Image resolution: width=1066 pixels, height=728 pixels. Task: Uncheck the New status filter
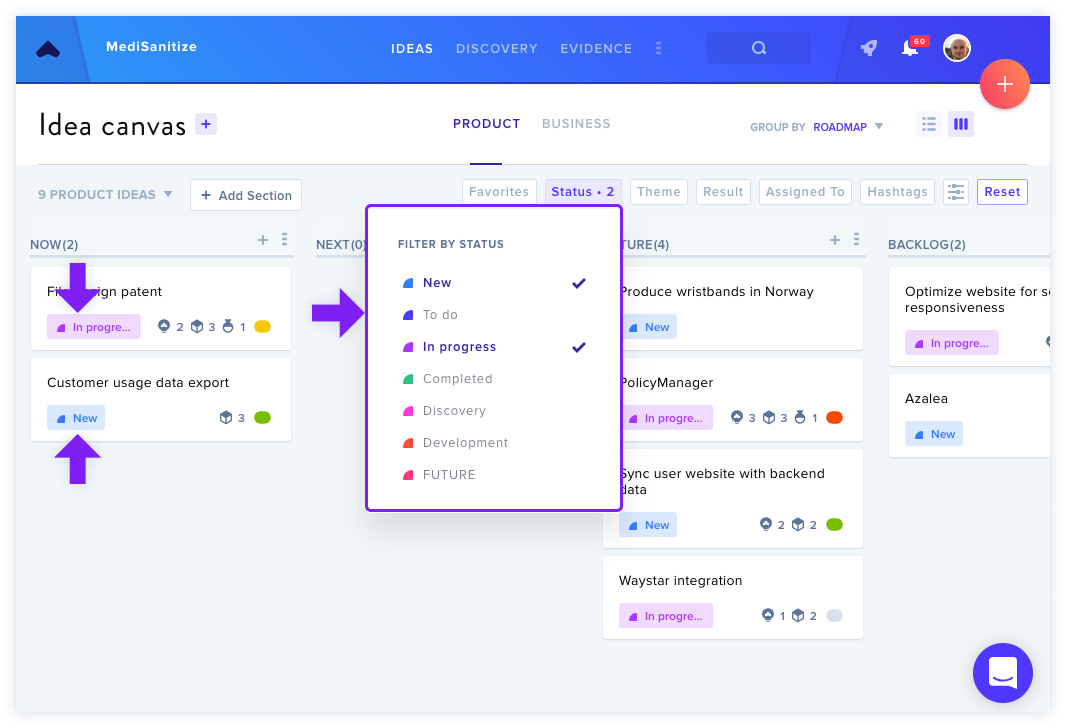click(494, 283)
